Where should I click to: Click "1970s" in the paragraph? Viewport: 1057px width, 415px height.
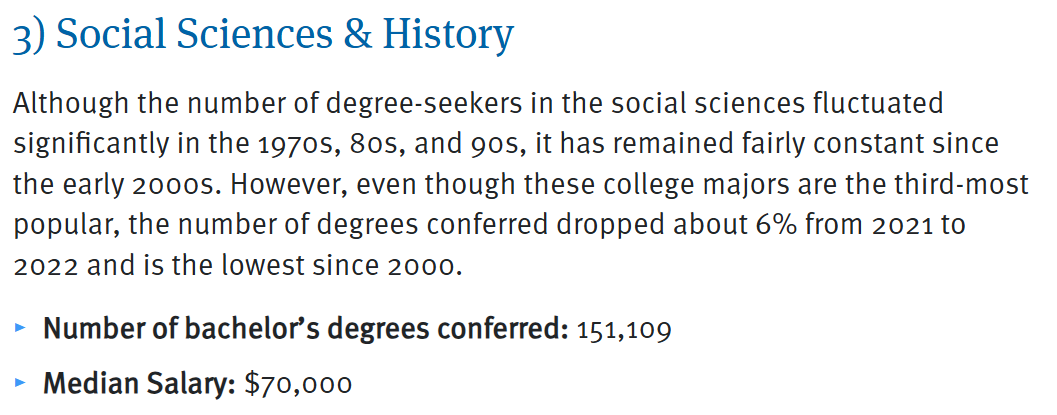[302, 143]
